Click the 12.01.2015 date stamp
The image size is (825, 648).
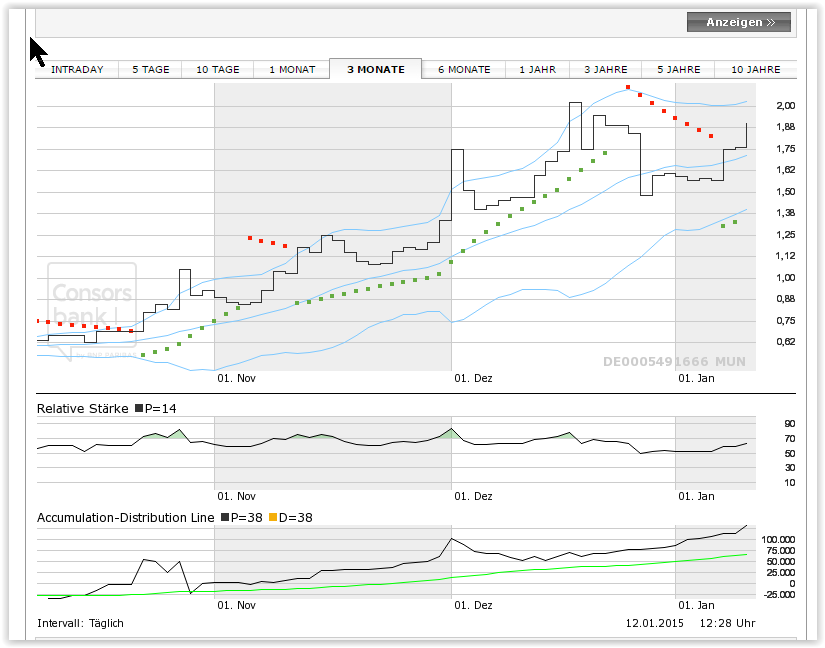(653, 623)
